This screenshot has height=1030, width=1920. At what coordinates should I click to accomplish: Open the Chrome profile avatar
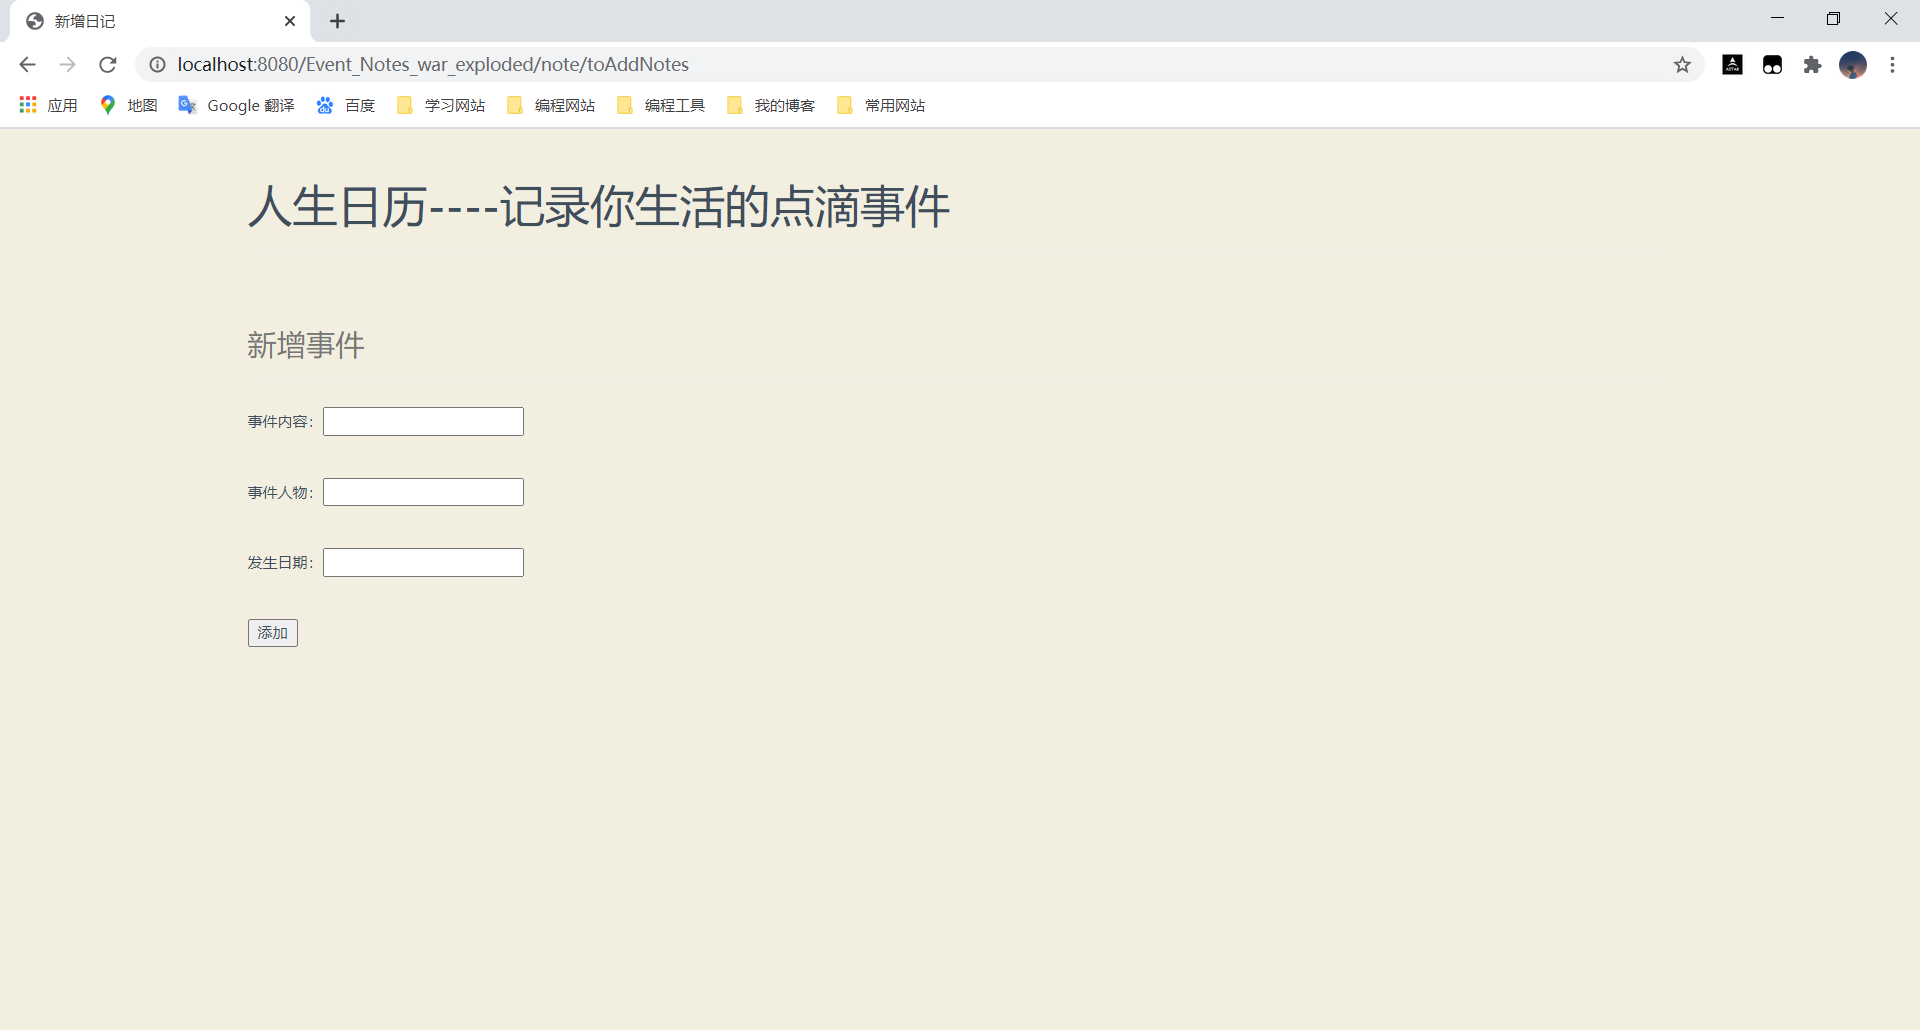(x=1853, y=65)
